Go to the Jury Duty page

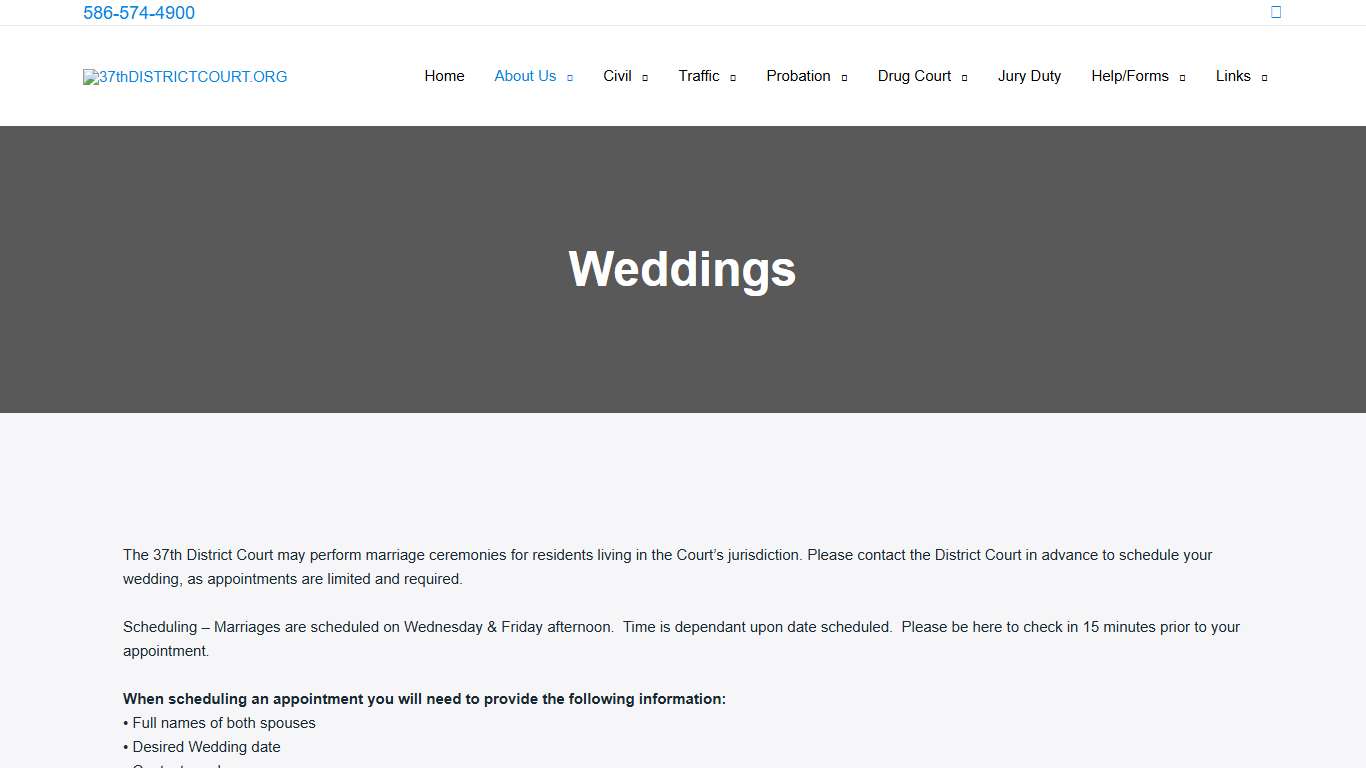point(1029,76)
